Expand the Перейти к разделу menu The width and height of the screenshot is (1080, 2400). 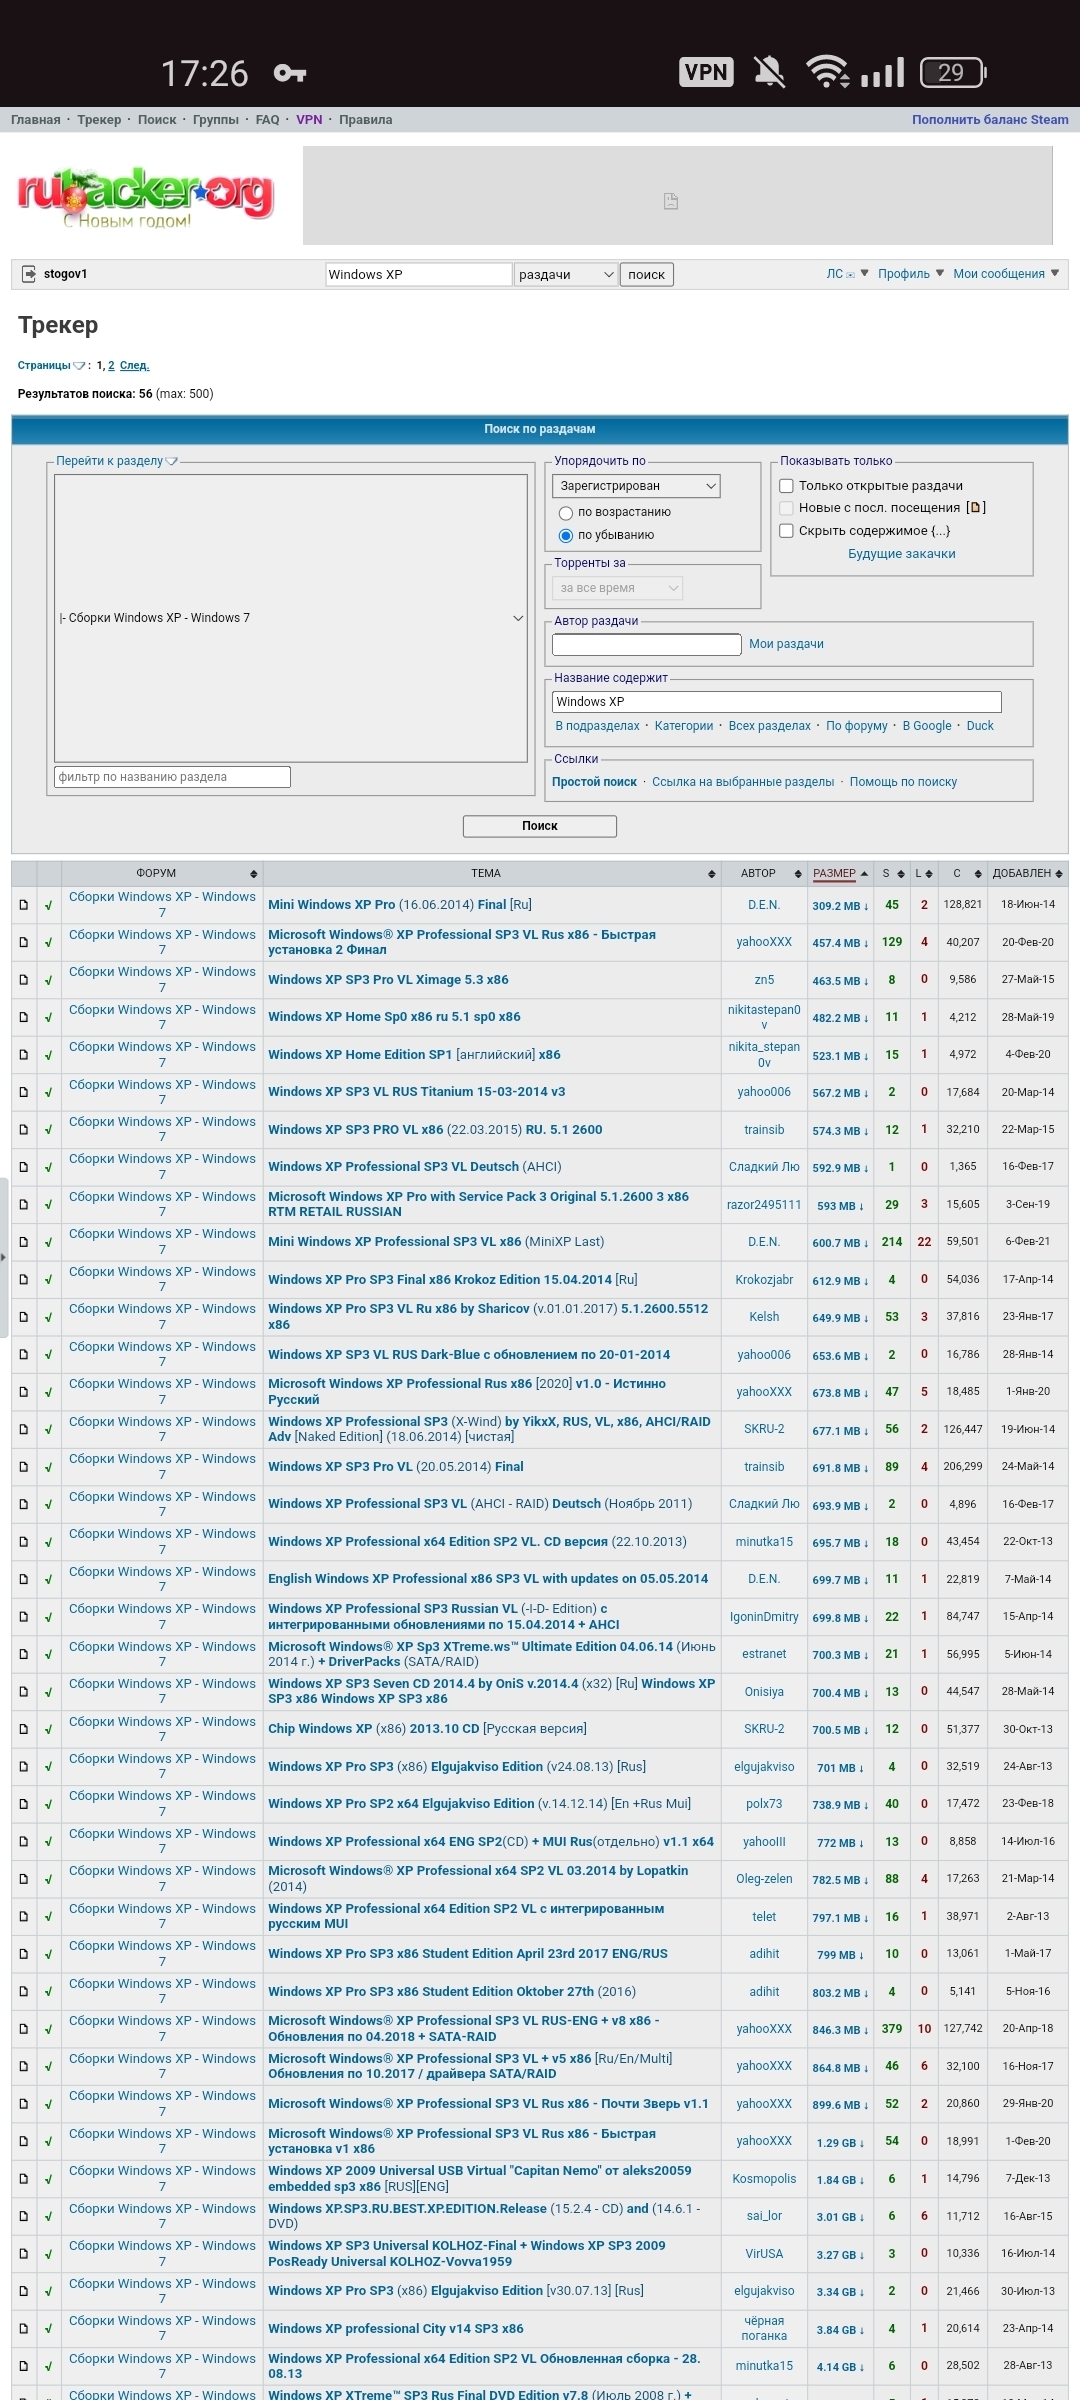(171, 461)
